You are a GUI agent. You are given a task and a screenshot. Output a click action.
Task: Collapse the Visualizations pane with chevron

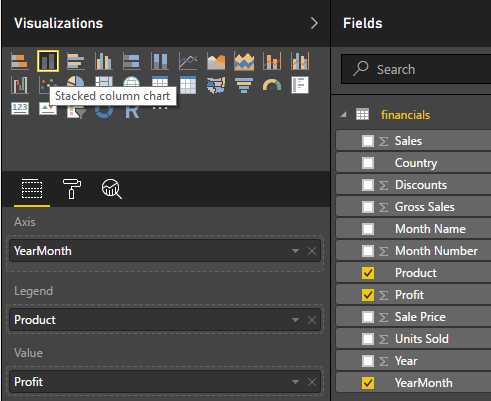tap(314, 23)
